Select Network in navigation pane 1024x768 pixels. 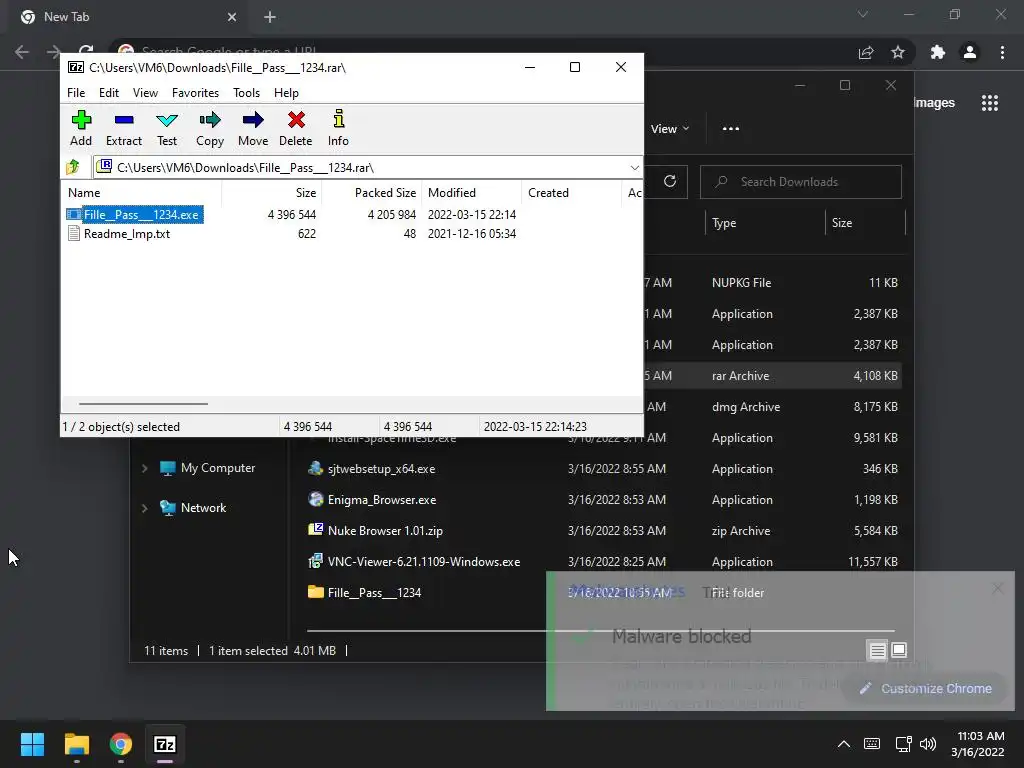(x=193, y=507)
